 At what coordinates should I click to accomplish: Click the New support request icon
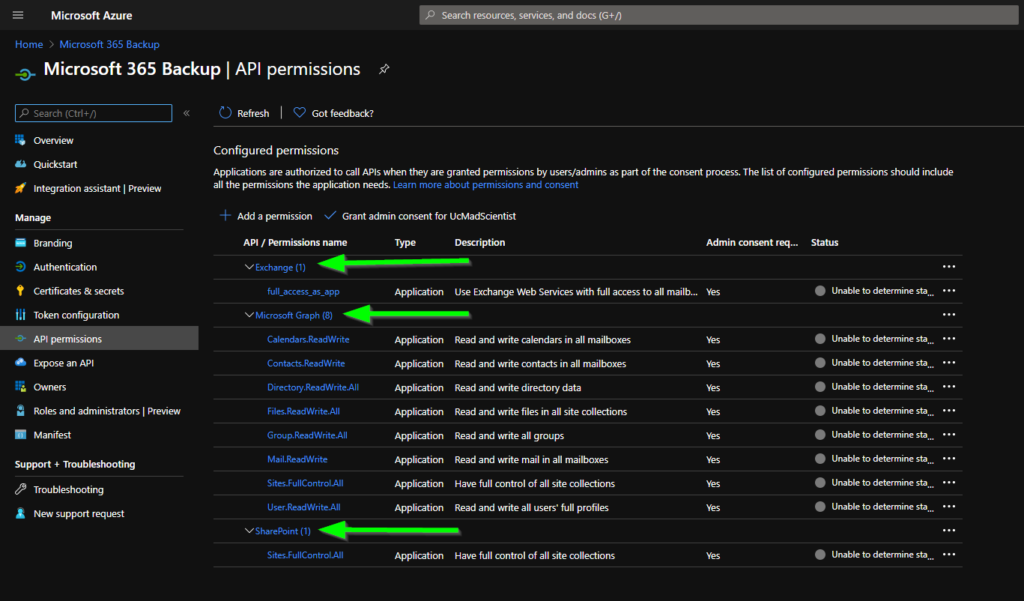[20, 513]
